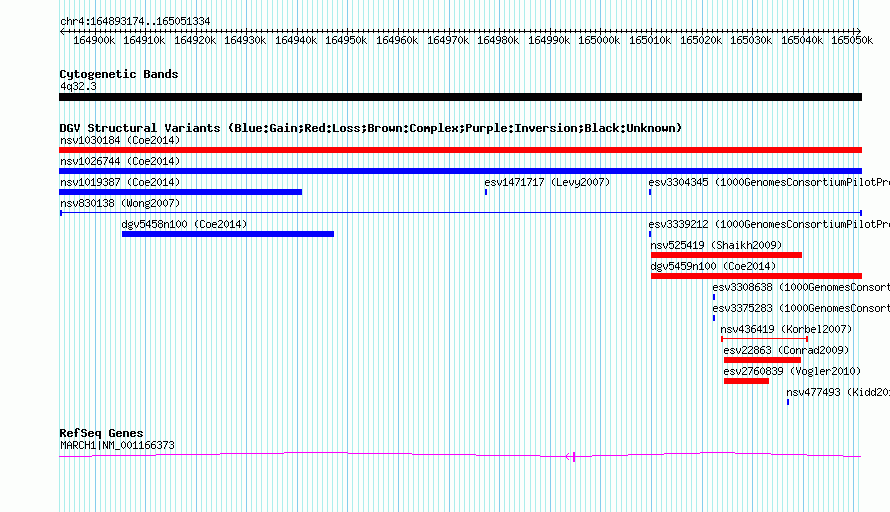Click the Cytogenetic Bands track title
The width and height of the screenshot is (890, 512).
click(x=119, y=74)
